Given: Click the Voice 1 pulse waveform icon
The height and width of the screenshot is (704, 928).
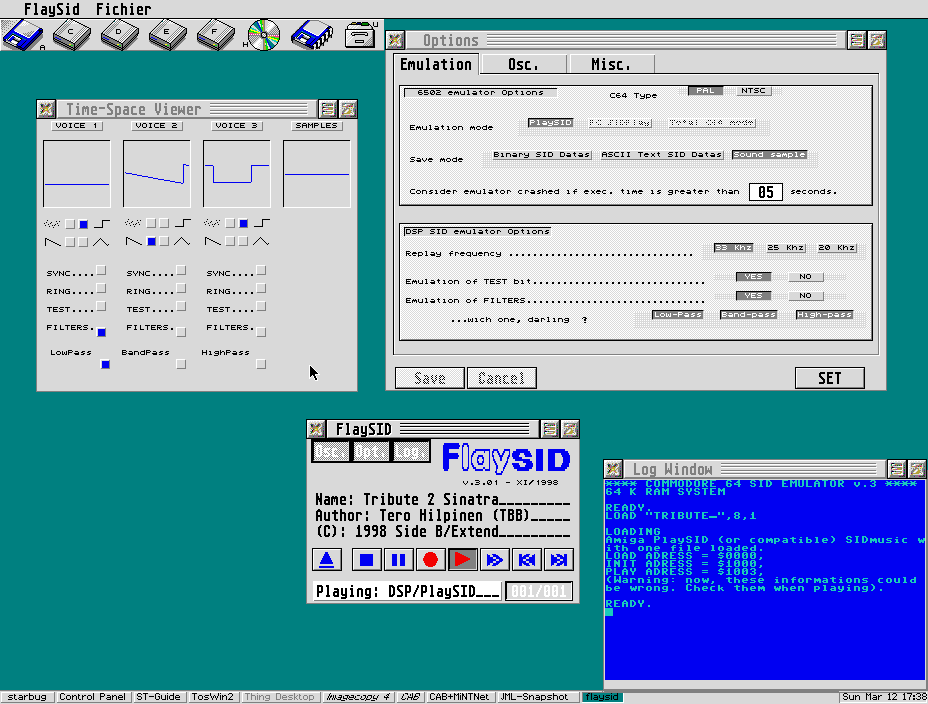Looking at the screenshot, I should point(102,224).
